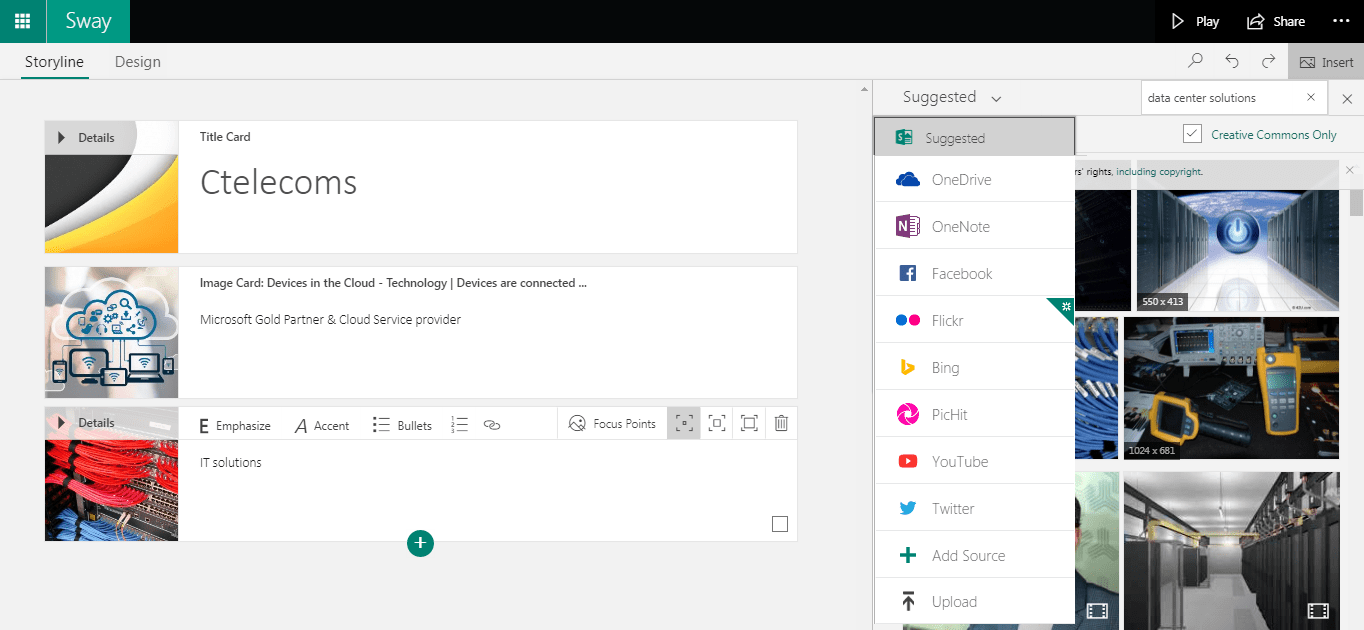Screen dimensions: 1364x630
Task: Tick the IT solutions card selection checkbox
Action: [x=780, y=524]
